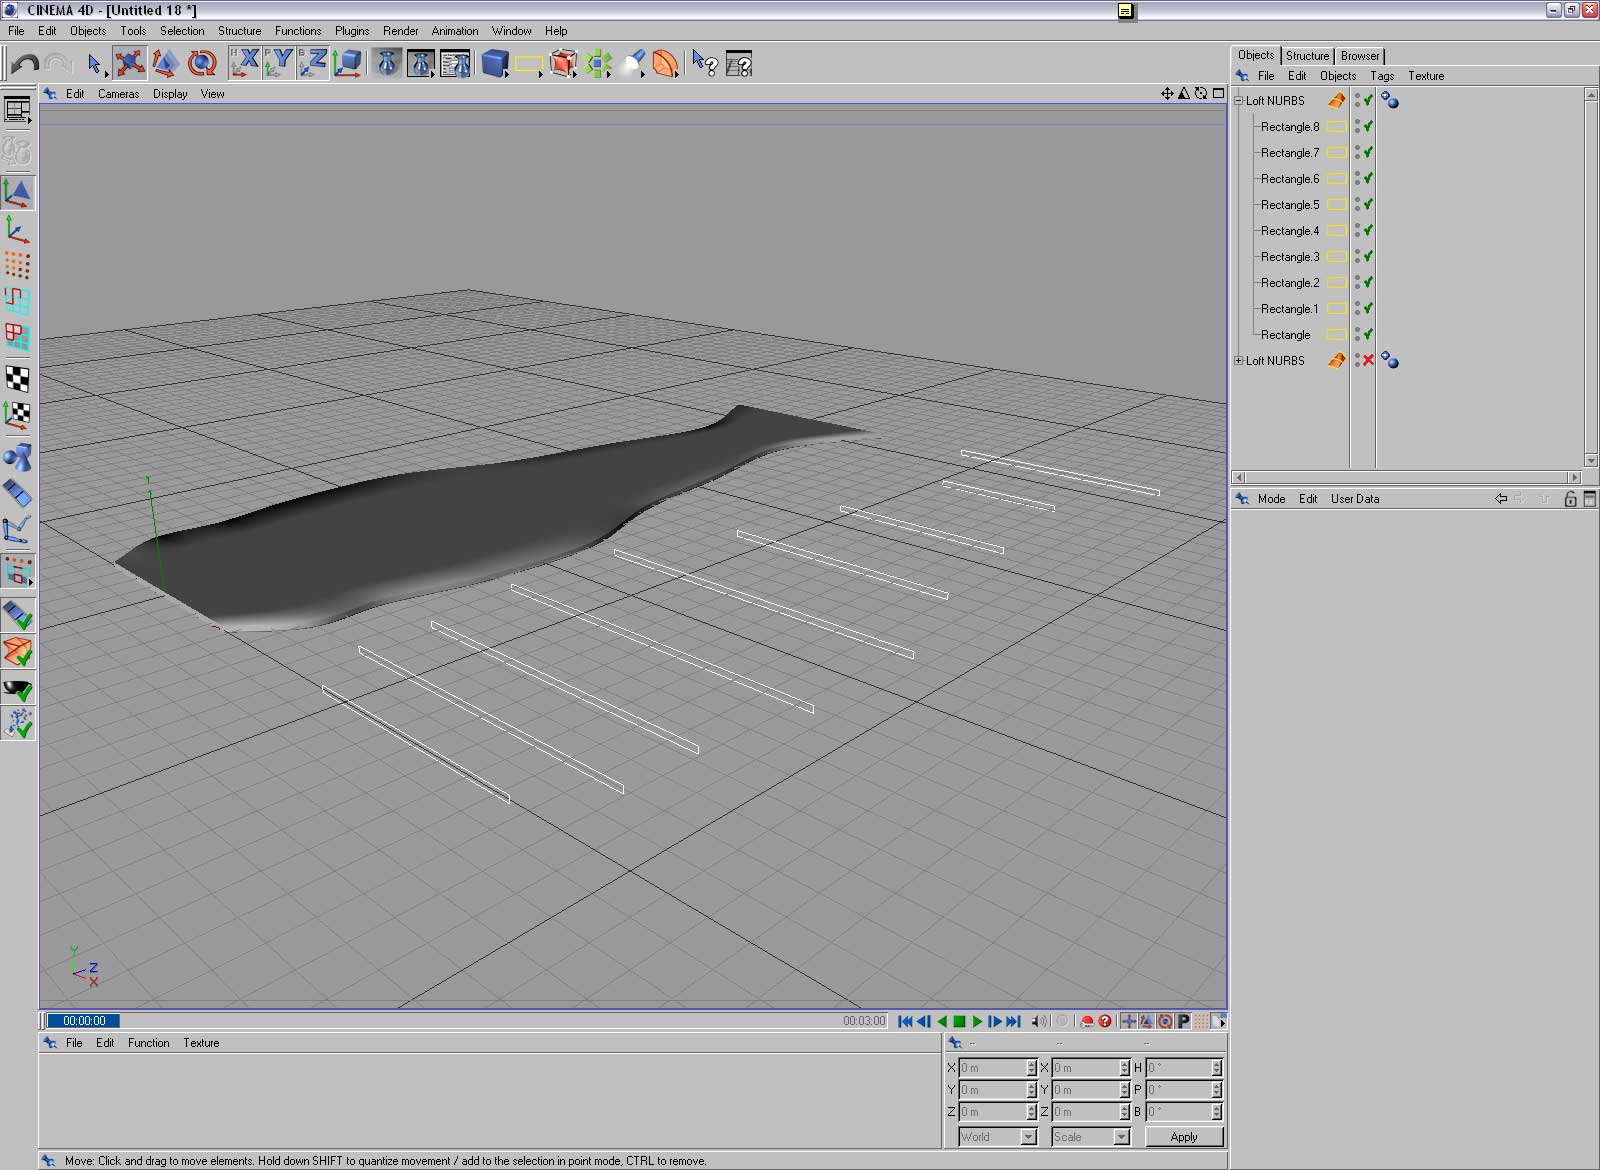Click the Undo arrow in the toolbar
1600x1170 pixels.
coord(25,64)
